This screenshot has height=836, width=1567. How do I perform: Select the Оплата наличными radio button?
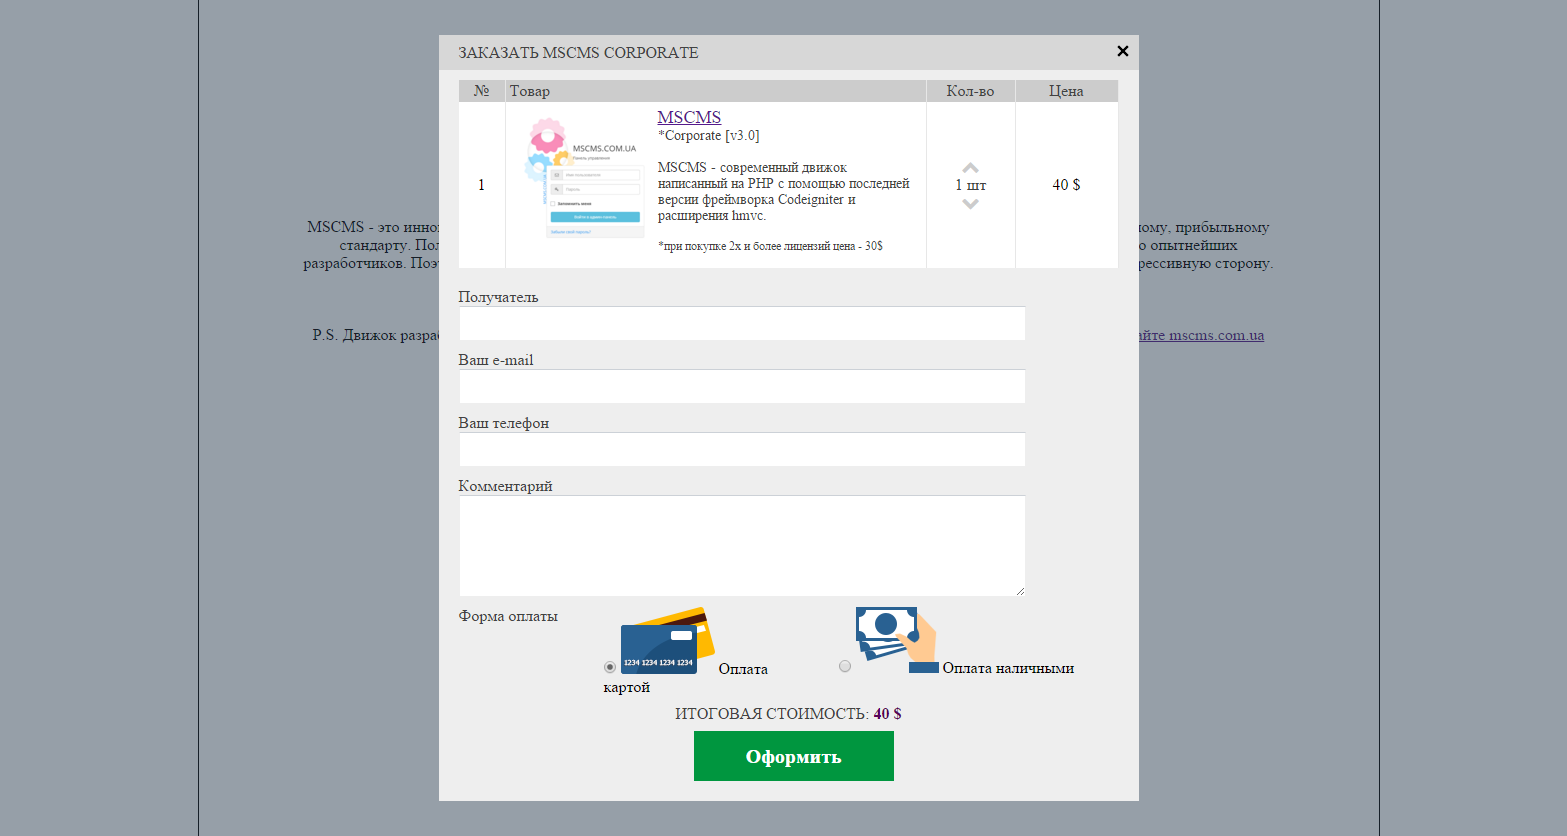click(x=845, y=666)
